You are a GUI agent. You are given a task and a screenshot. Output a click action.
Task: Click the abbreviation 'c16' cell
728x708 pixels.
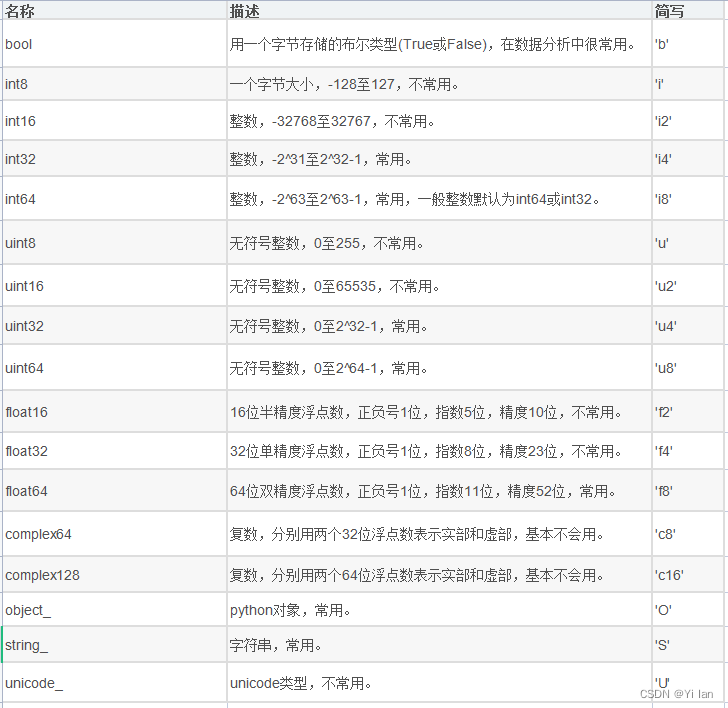tap(688, 575)
